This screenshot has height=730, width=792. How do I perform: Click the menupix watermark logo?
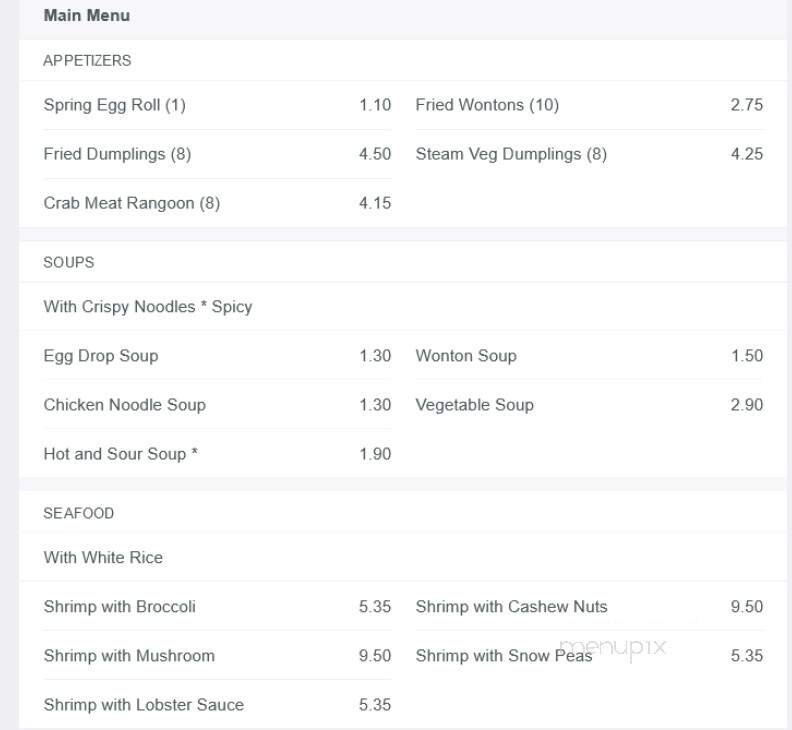[x=616, y=647]
